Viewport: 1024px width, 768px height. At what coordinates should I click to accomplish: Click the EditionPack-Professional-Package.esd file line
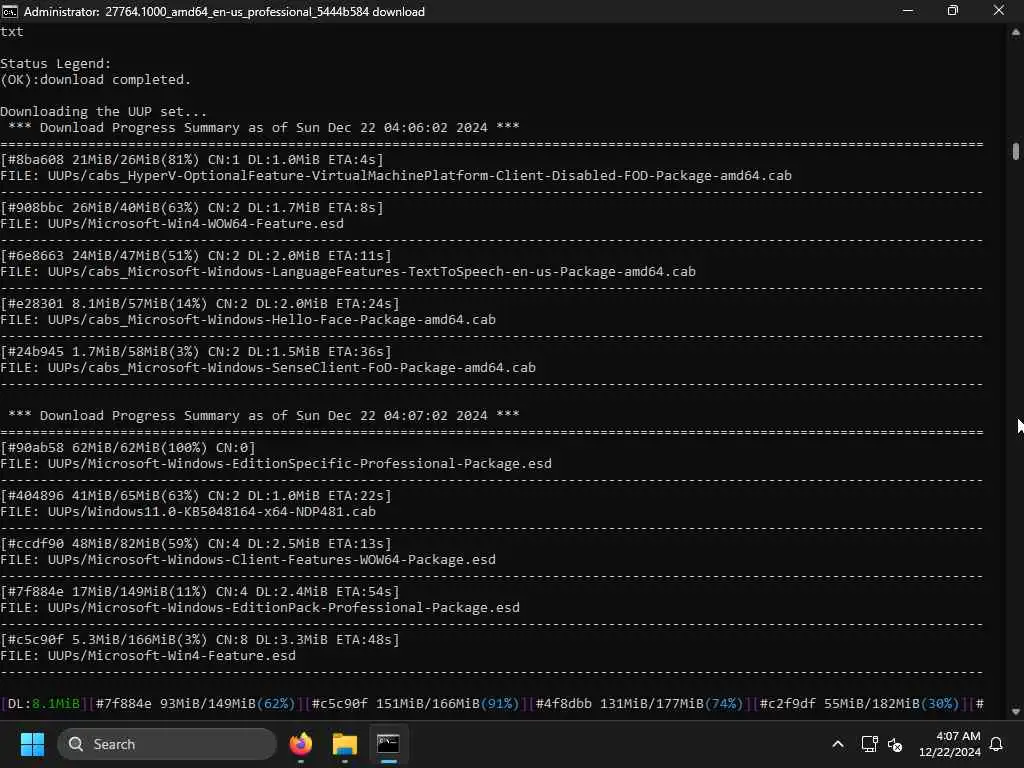coord(260,607)
